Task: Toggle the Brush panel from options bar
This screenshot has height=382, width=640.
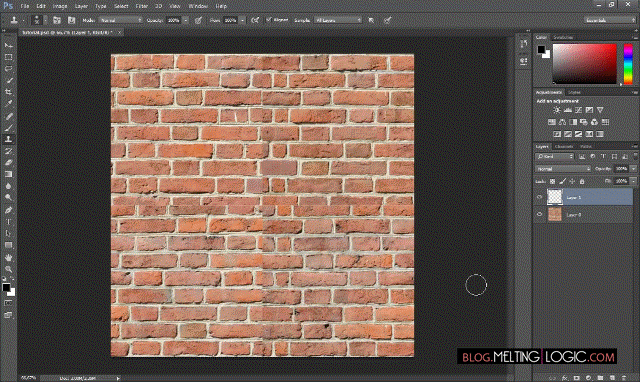Action: 57,20
